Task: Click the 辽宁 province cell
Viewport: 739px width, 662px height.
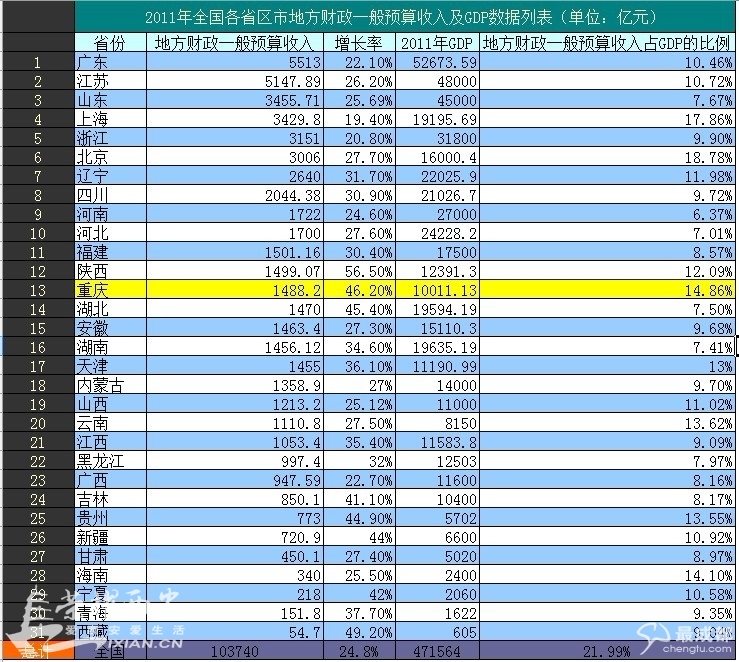Action: [x=111, y=176]
